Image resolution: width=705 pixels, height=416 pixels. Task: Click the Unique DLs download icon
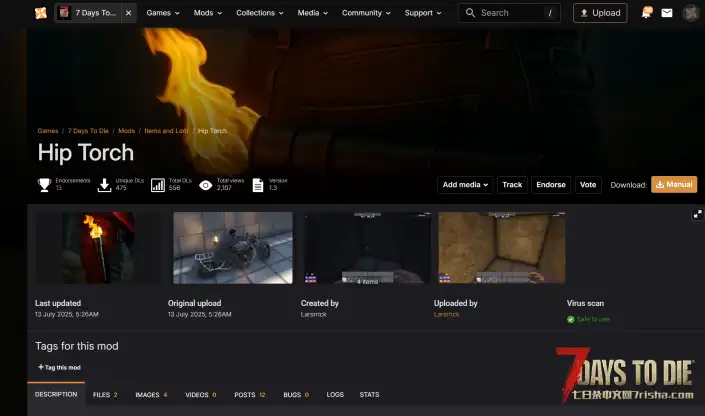pos(104,185)
